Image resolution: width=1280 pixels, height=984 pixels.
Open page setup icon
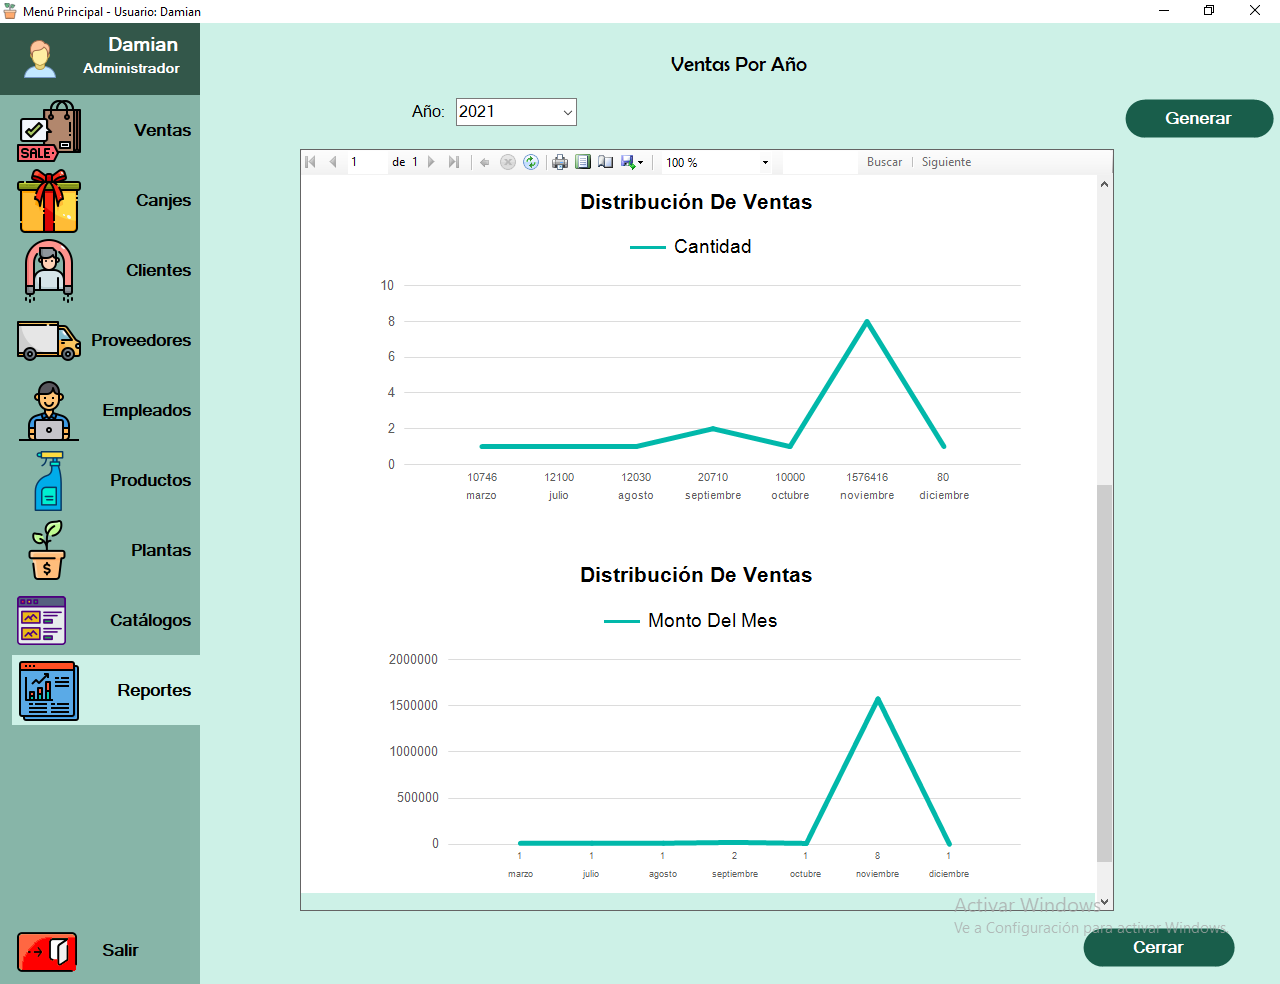click(606, 162)
